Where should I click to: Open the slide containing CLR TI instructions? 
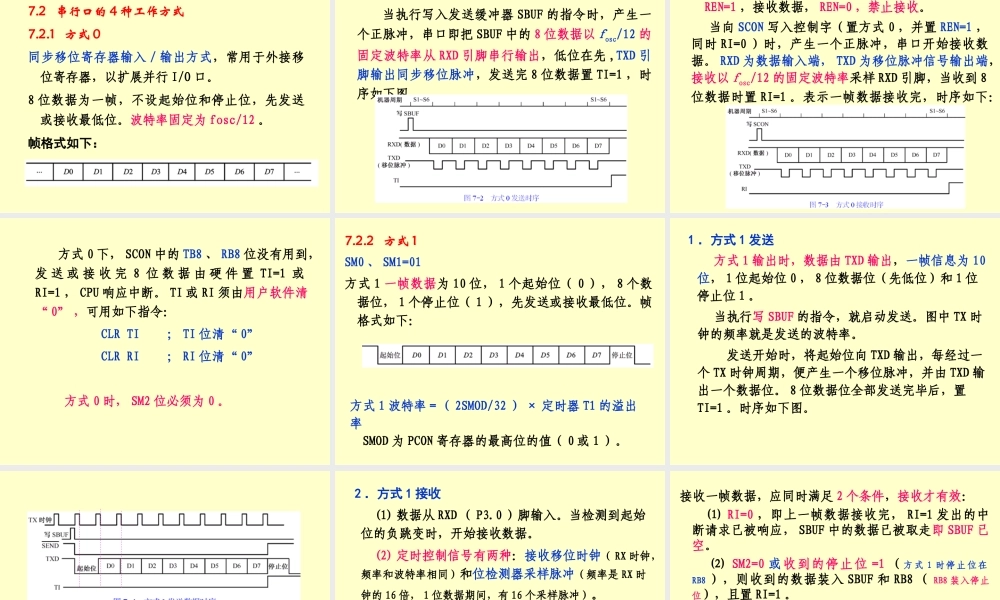[x=165, y=341]
